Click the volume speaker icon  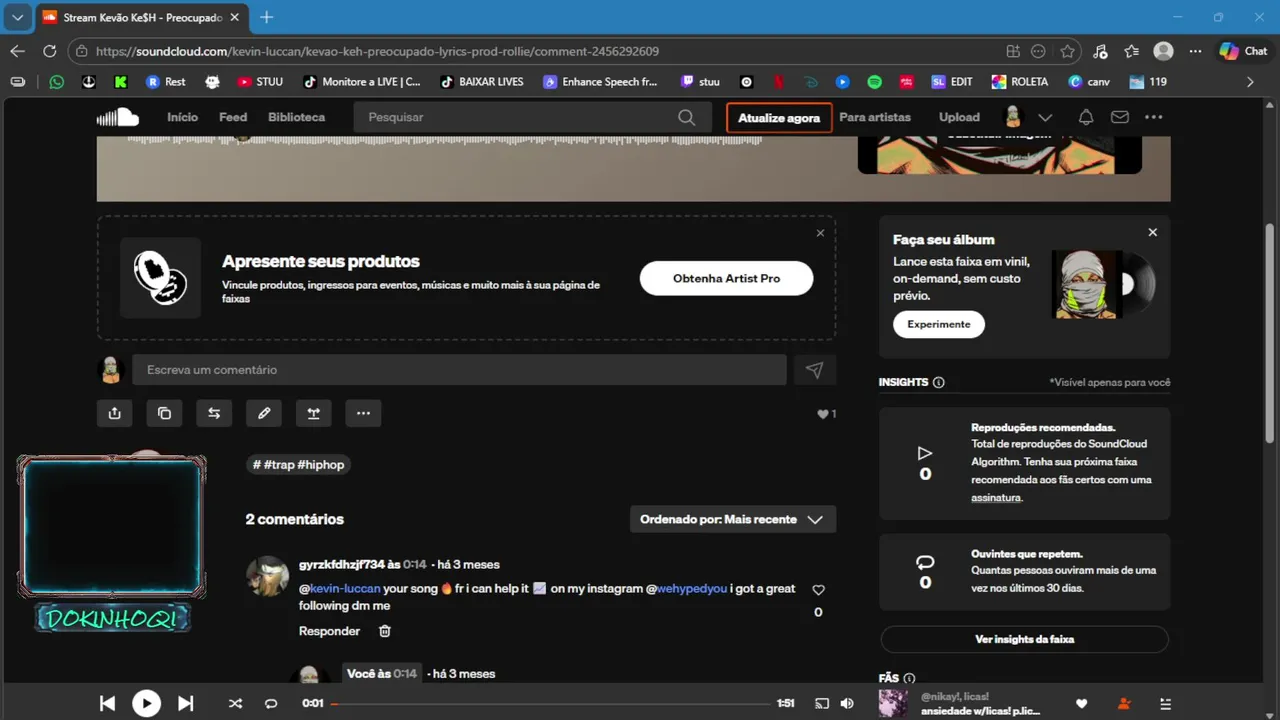tap(847, 703)
